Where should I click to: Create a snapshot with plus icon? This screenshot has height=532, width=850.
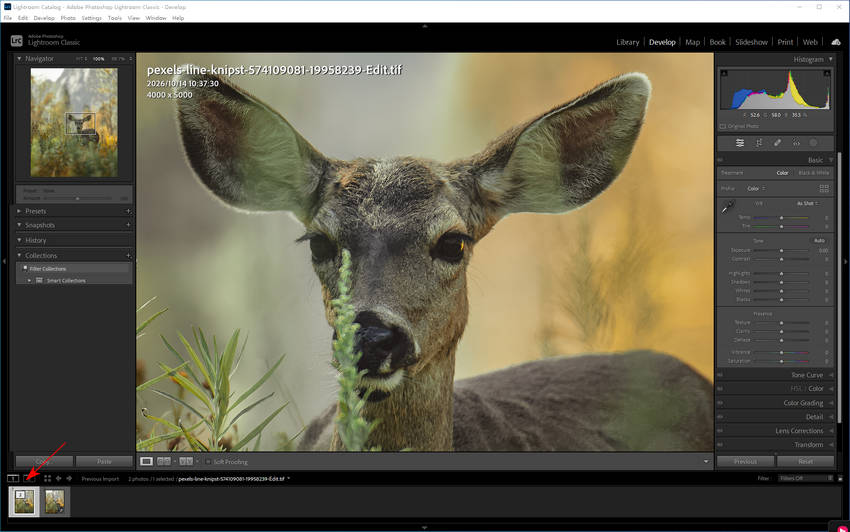point(128,225)
